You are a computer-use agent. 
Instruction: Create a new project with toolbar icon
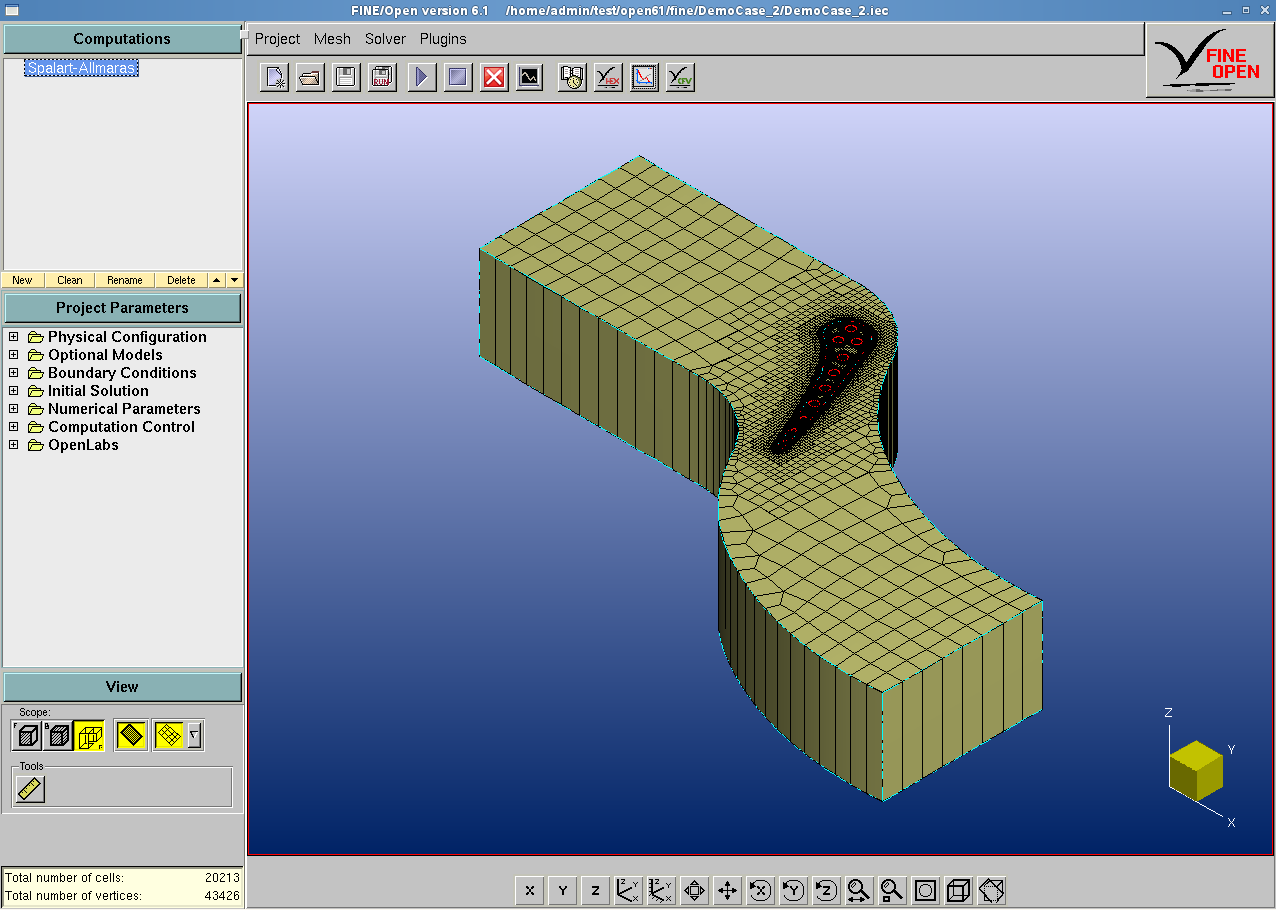tap(274, 77)
